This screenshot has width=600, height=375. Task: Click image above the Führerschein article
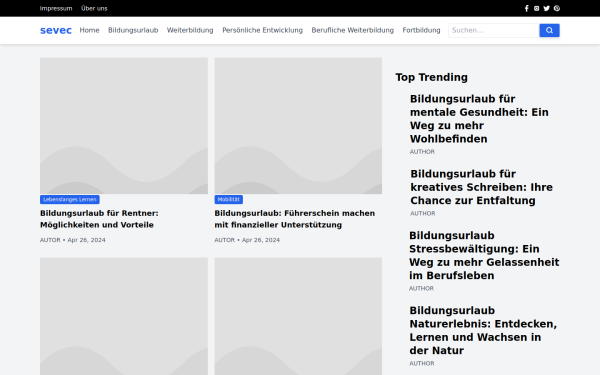click(x=298, y=126)
